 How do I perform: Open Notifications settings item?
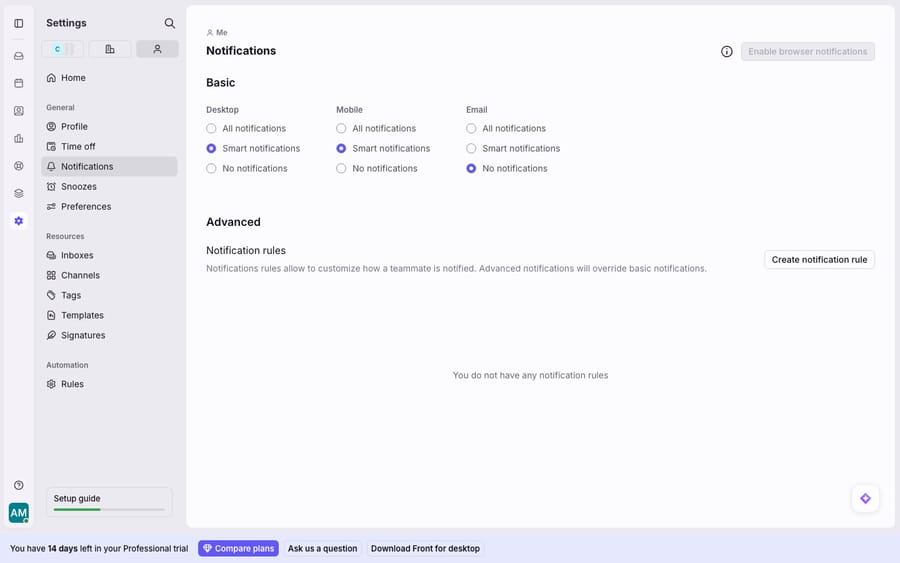coord(109,166)
